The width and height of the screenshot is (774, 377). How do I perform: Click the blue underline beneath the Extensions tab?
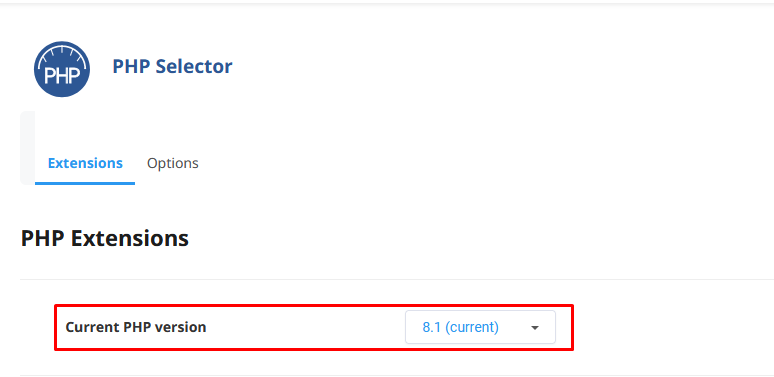(x=85, y=184)
